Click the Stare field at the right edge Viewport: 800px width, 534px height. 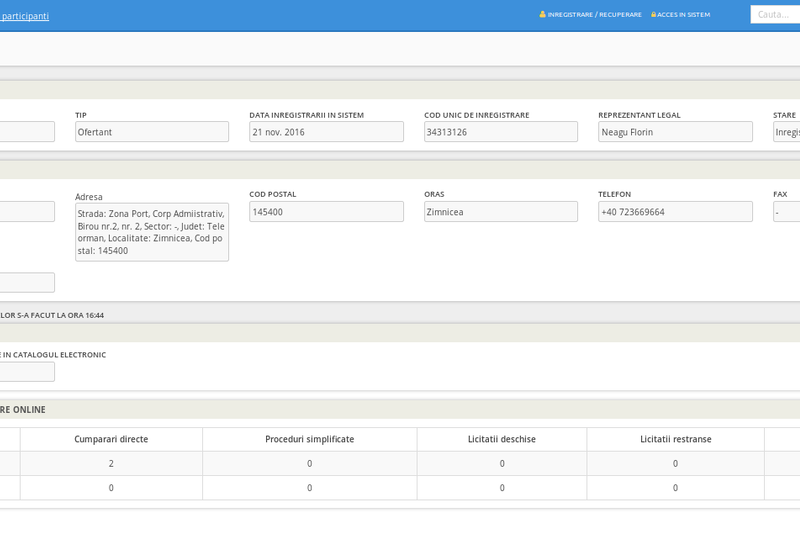click(786, 132)
